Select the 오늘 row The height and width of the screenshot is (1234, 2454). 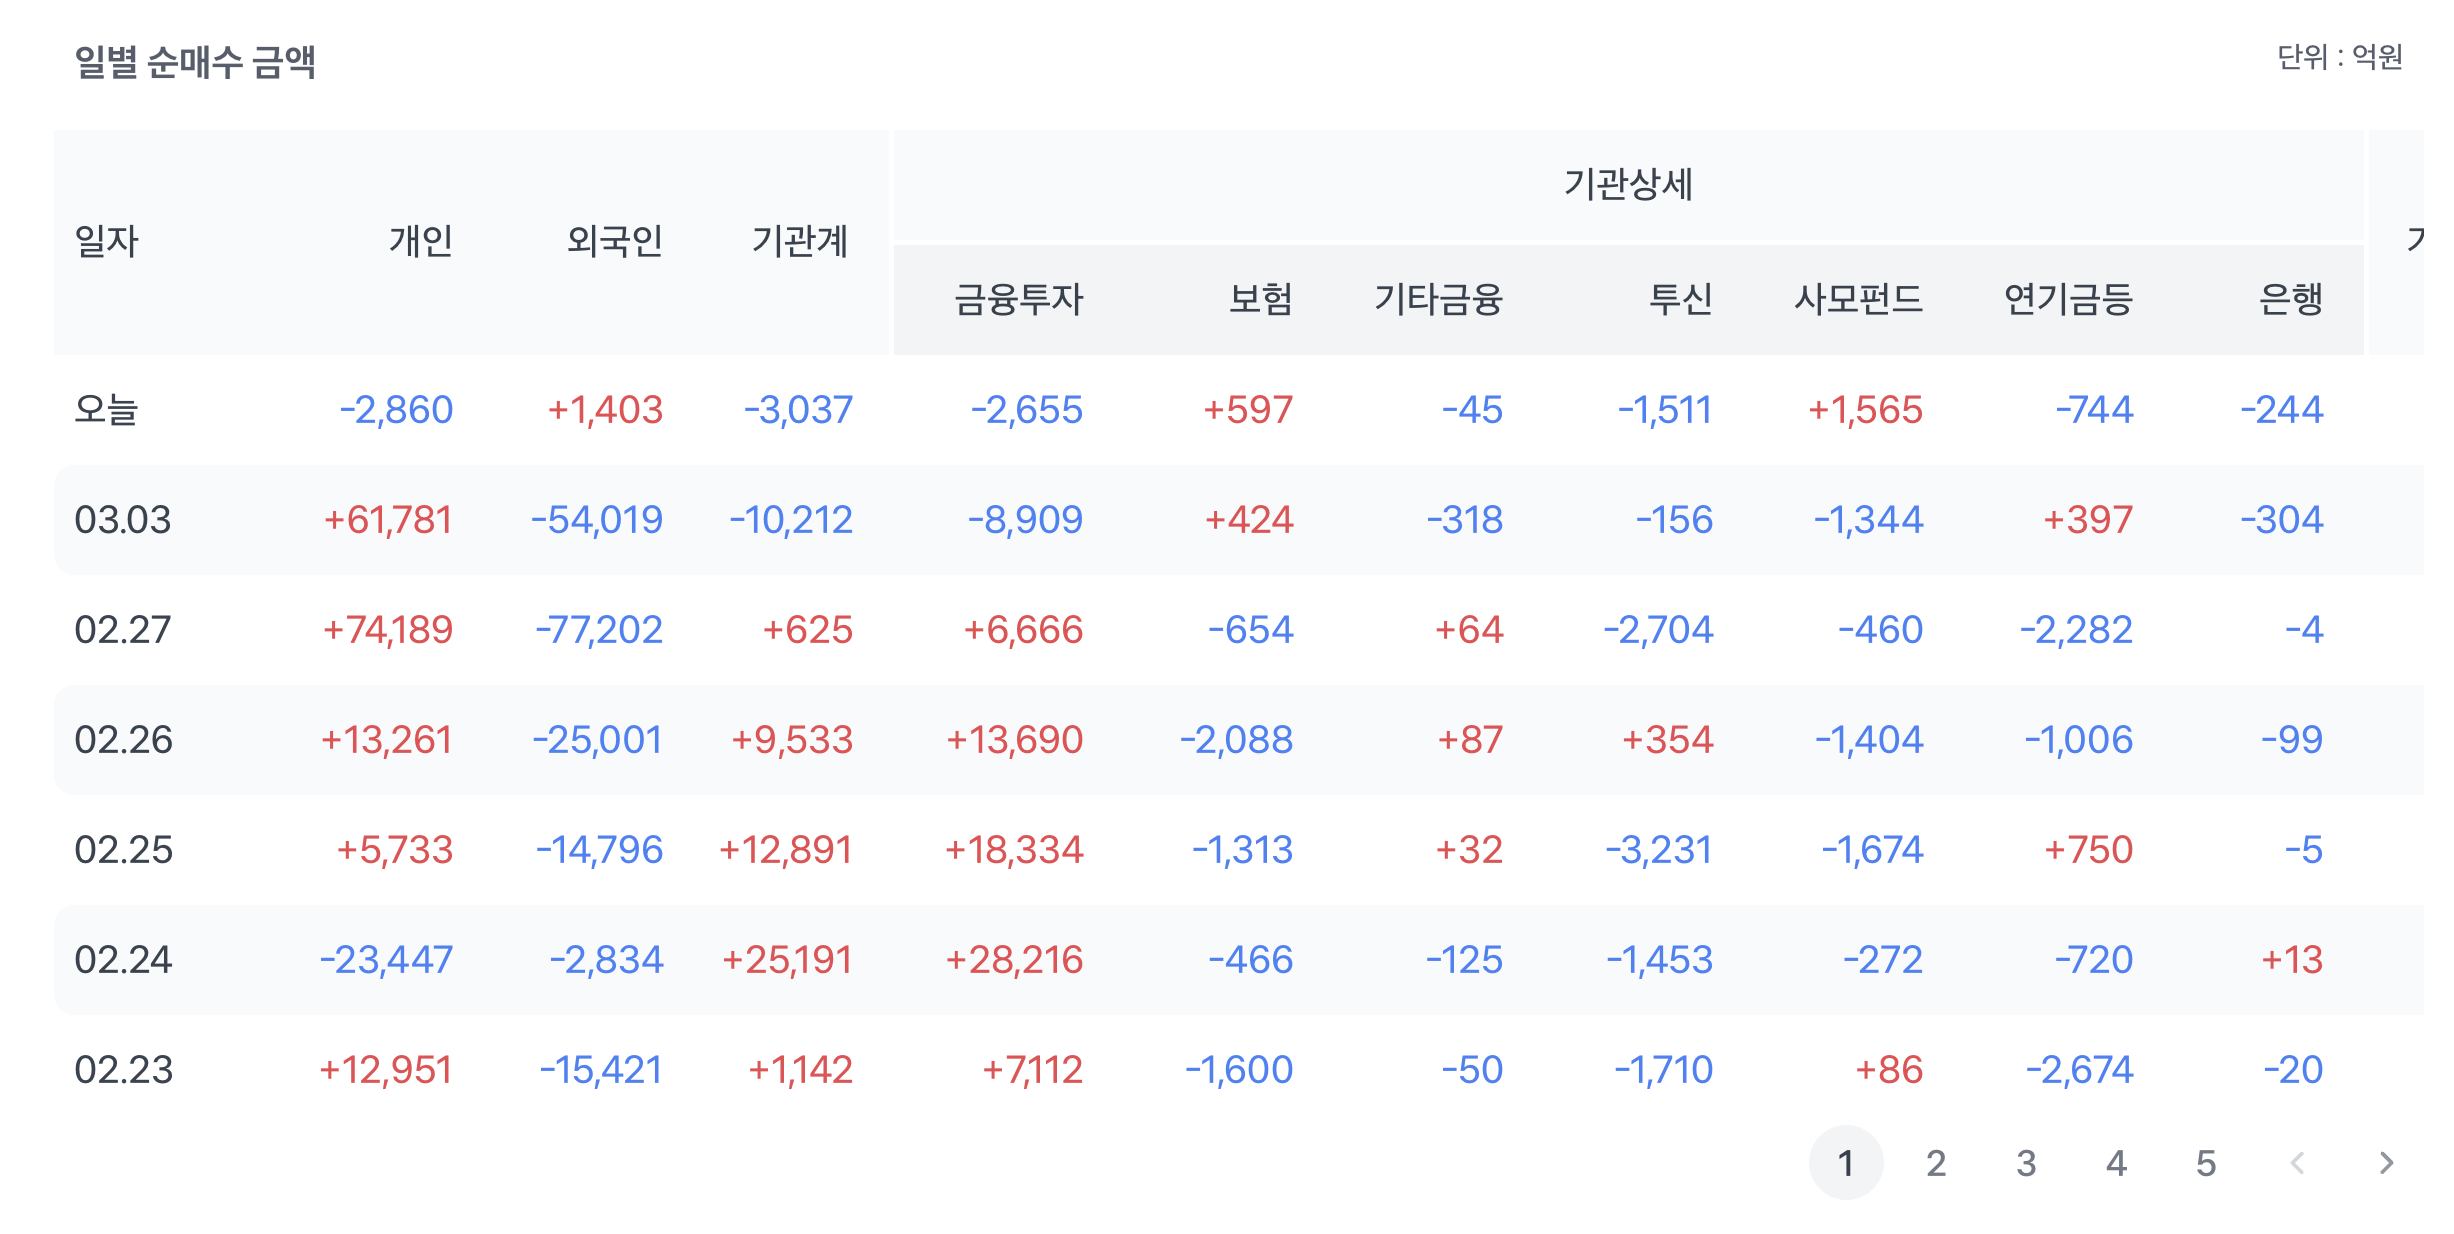pos(106,410)
